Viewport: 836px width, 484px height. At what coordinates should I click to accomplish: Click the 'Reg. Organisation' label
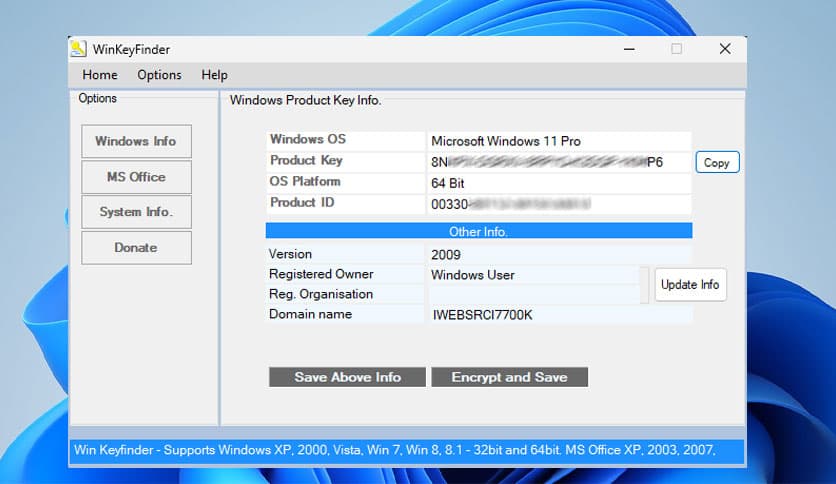320,294
